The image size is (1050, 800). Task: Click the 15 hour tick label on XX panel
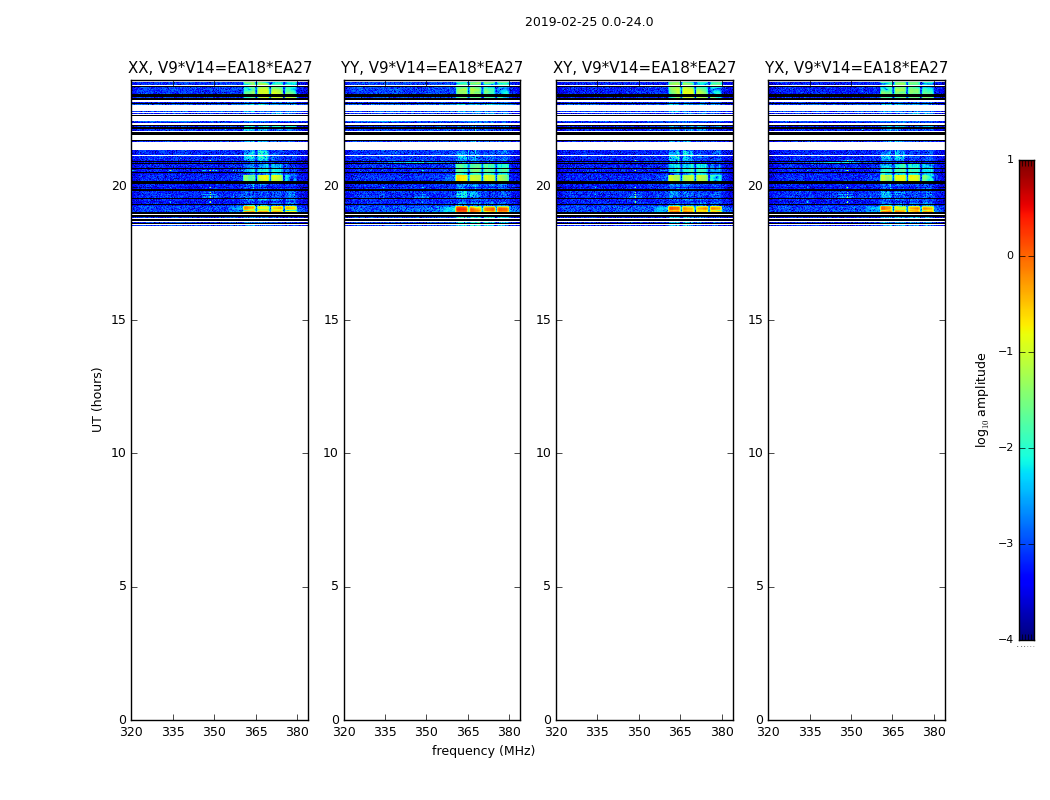(119, 320)
